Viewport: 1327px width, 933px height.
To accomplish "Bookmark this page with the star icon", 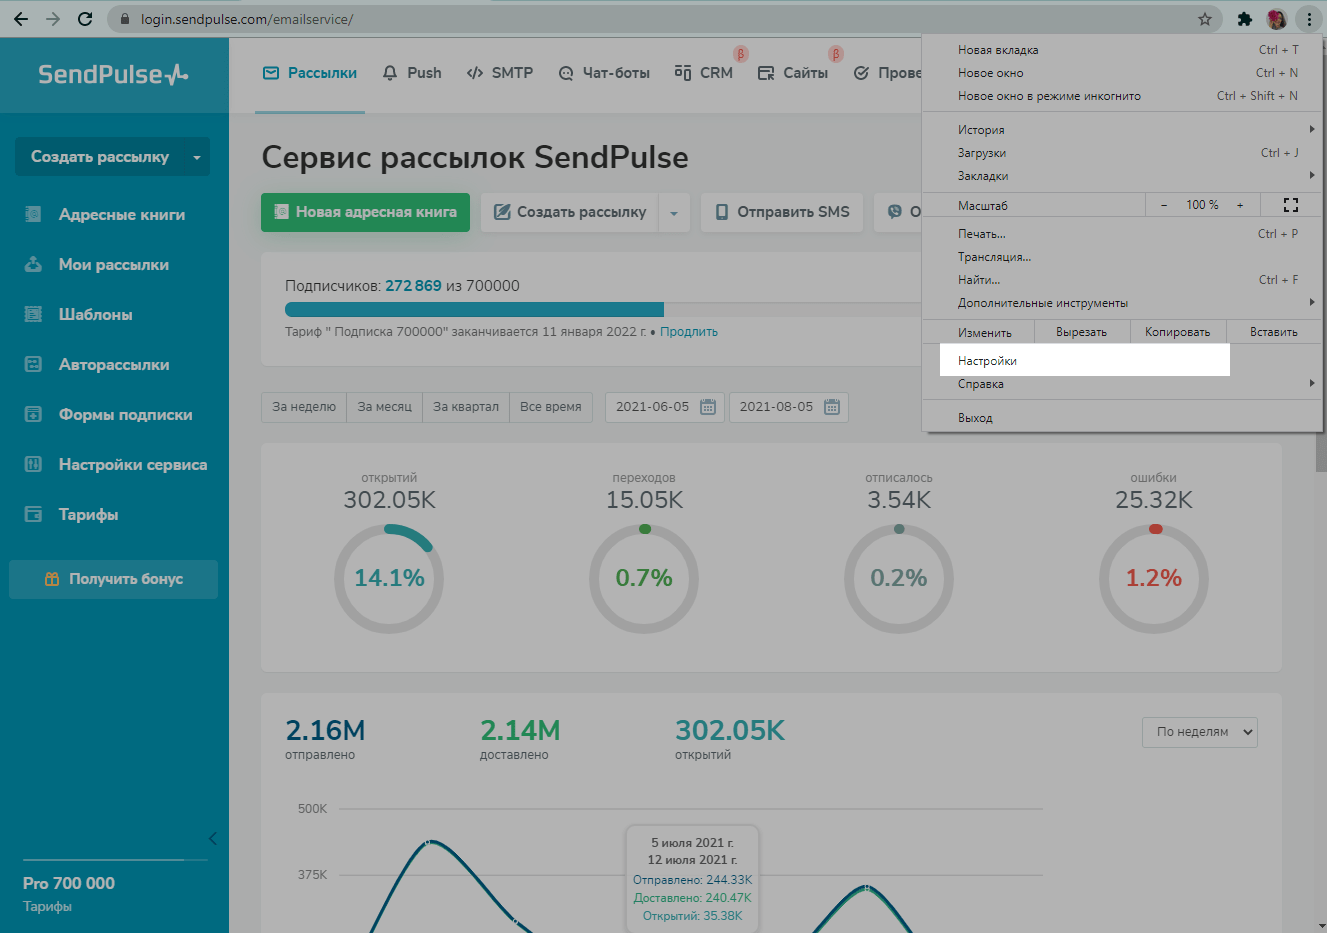I will (1205, 19).
